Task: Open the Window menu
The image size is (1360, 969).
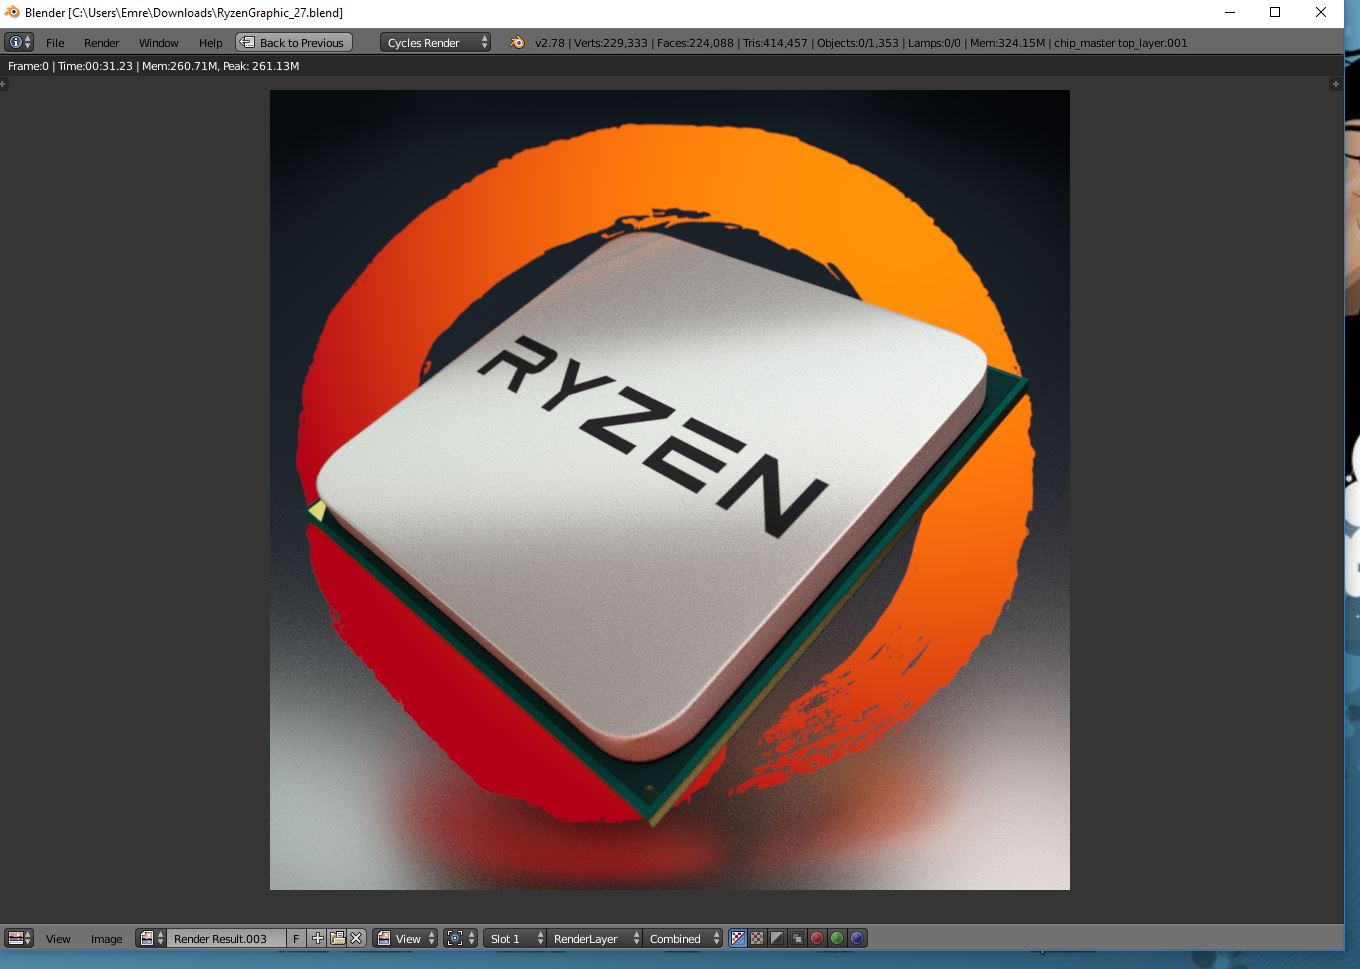Action: point(158,43)
